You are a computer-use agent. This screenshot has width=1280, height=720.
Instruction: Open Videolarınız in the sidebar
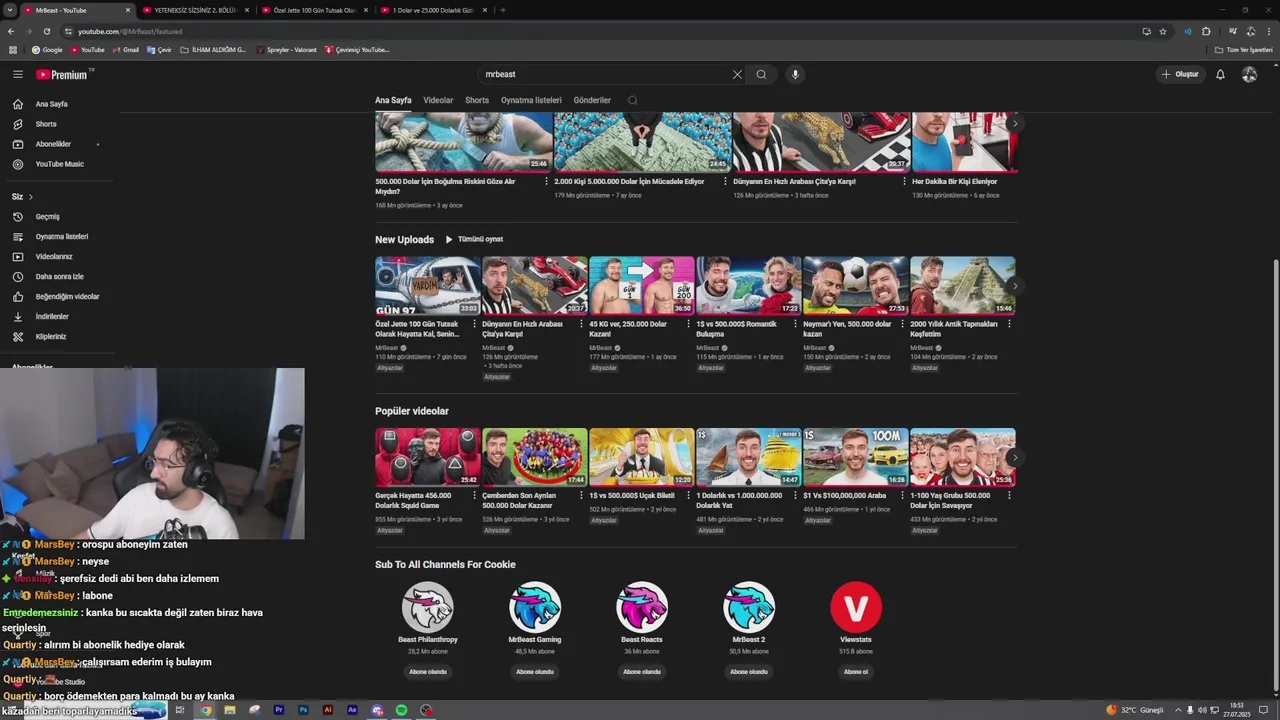[54, 257]
